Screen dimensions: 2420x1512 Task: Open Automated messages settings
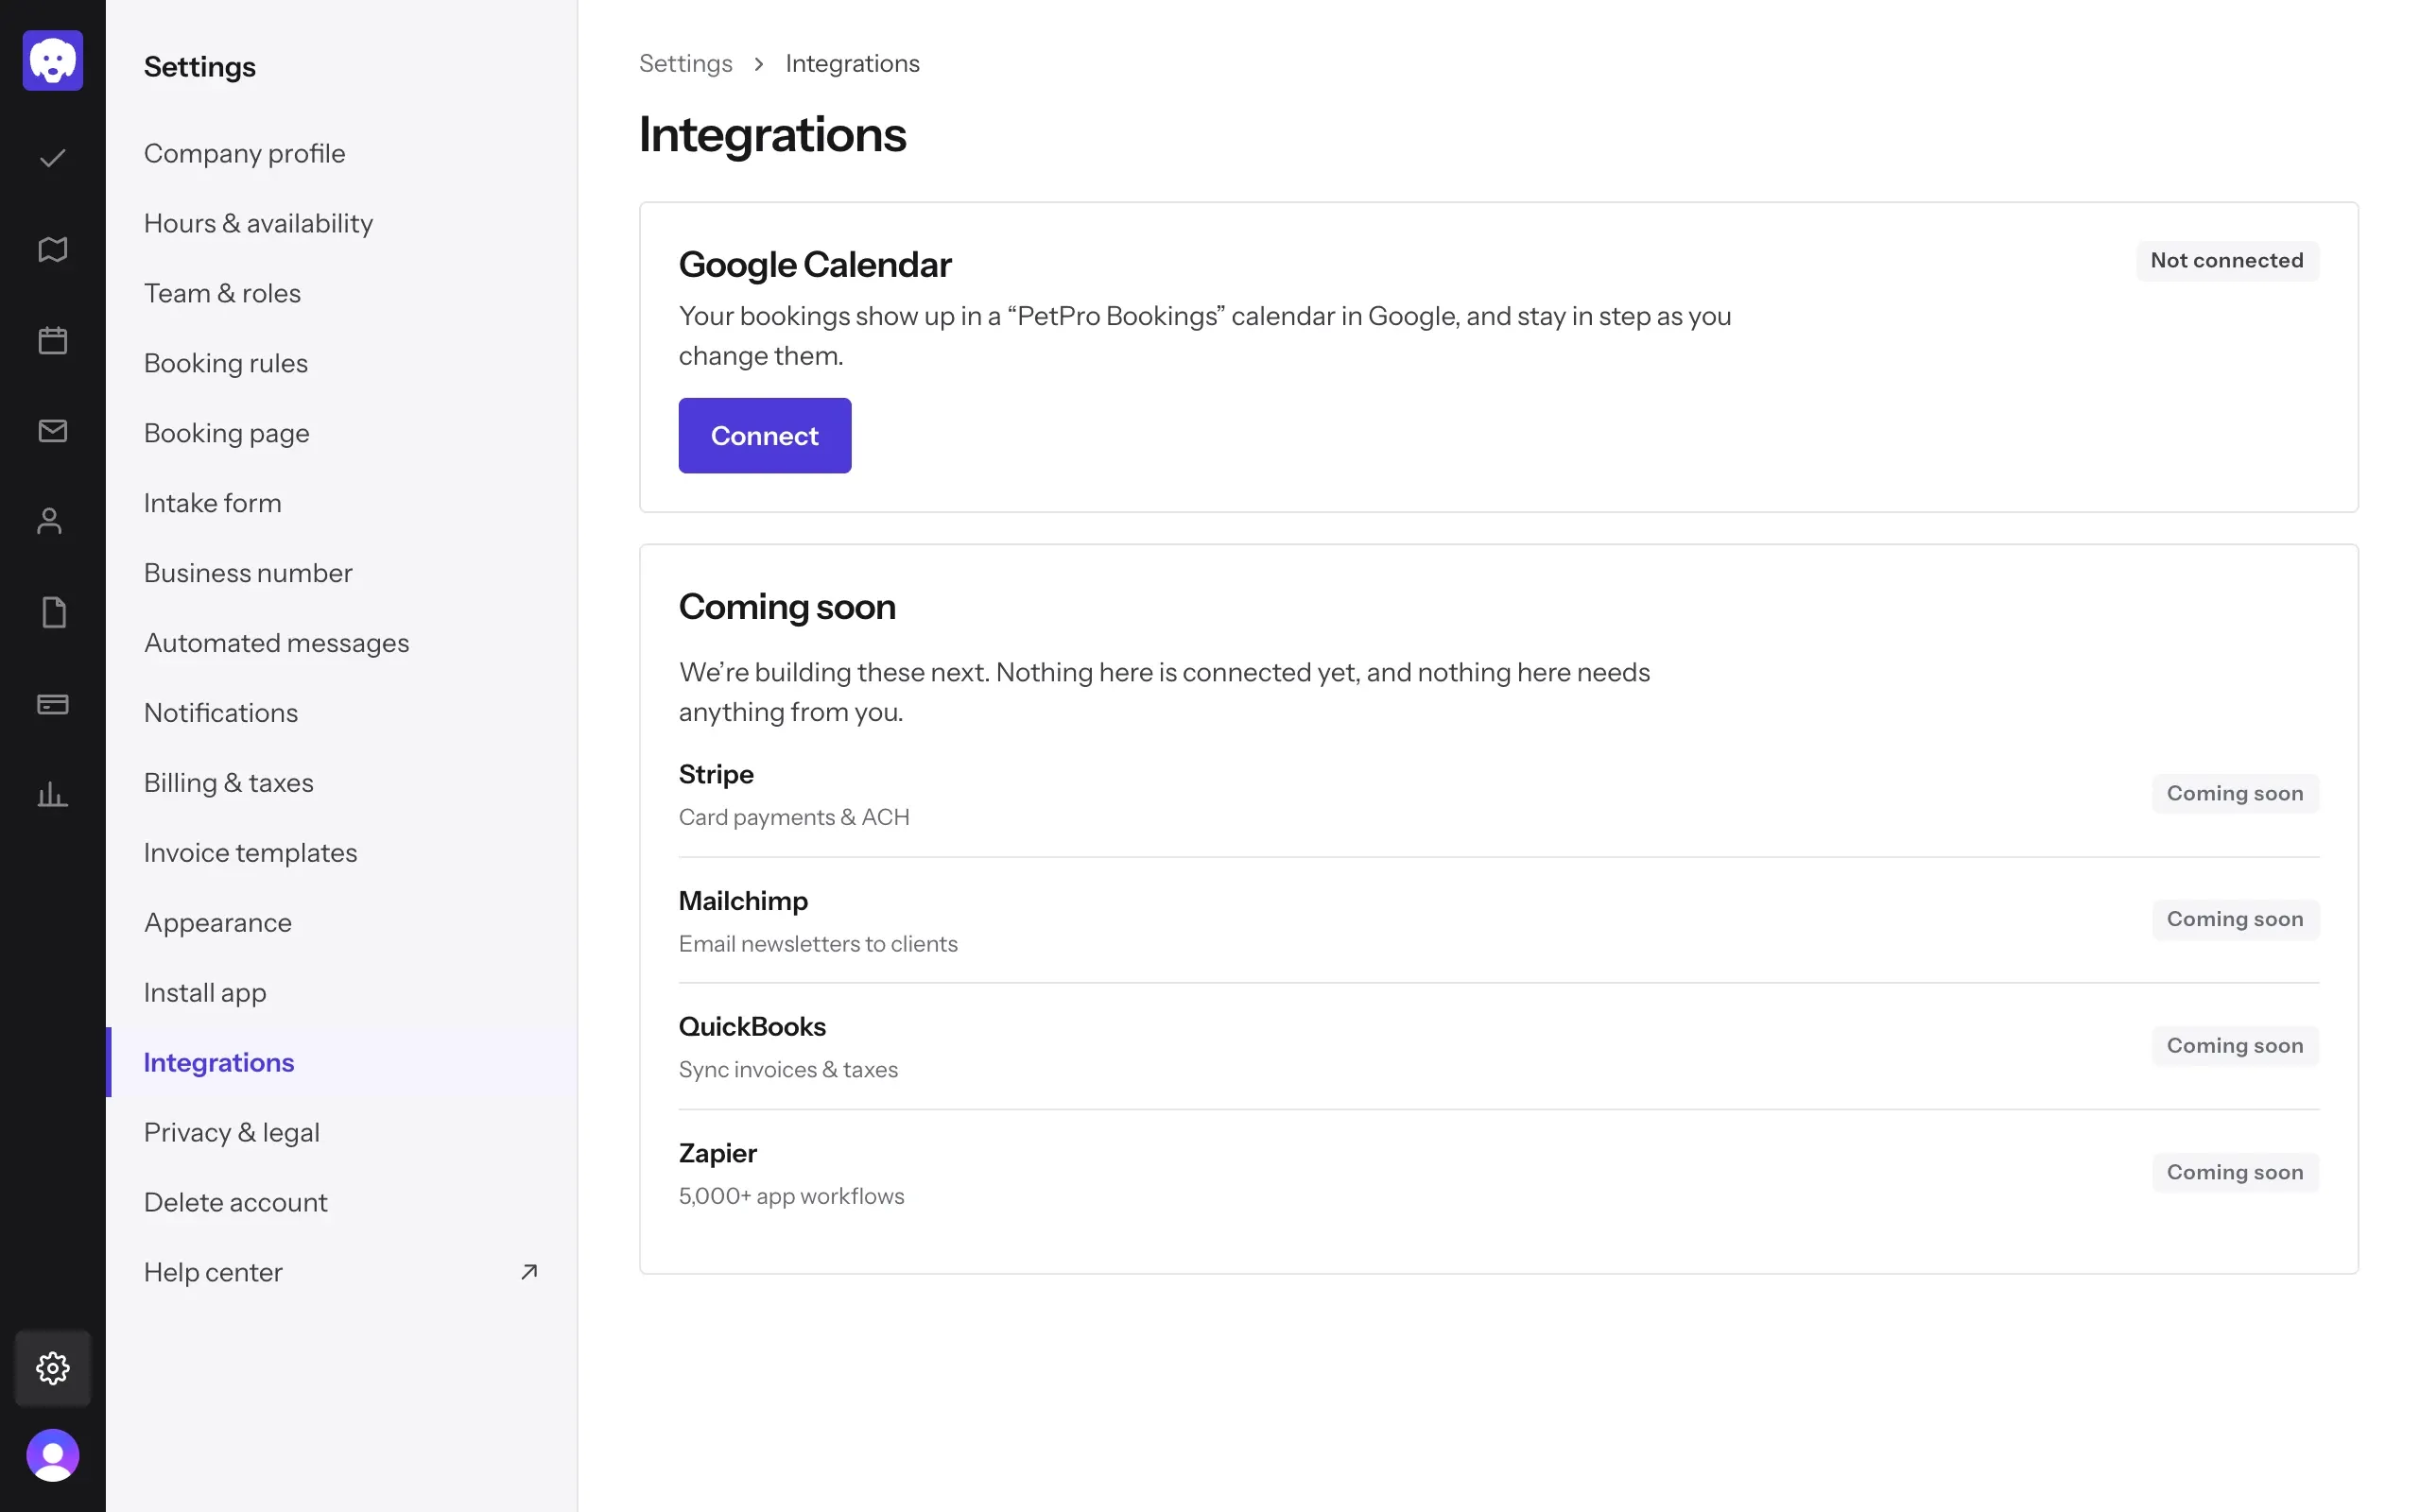tap(342, 643)
